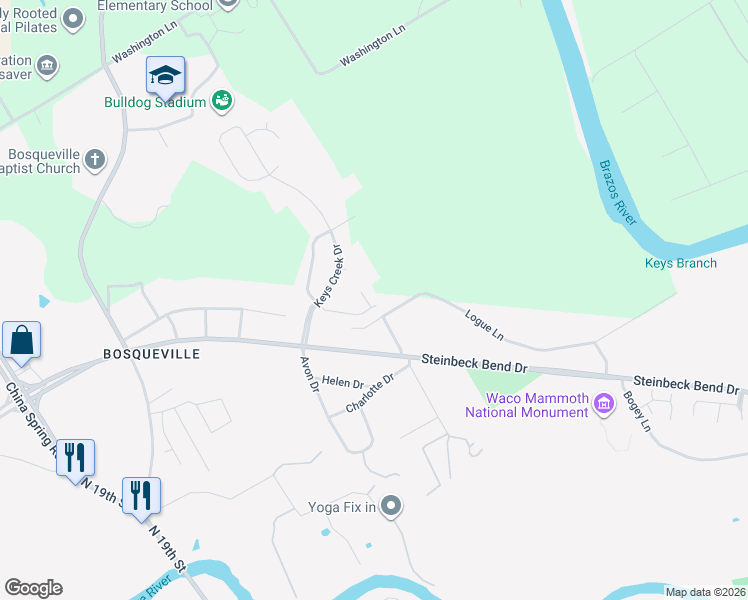
Task: Click the BOSQUEVILLE neighborhood label
Action: click(x=152, y=354)
